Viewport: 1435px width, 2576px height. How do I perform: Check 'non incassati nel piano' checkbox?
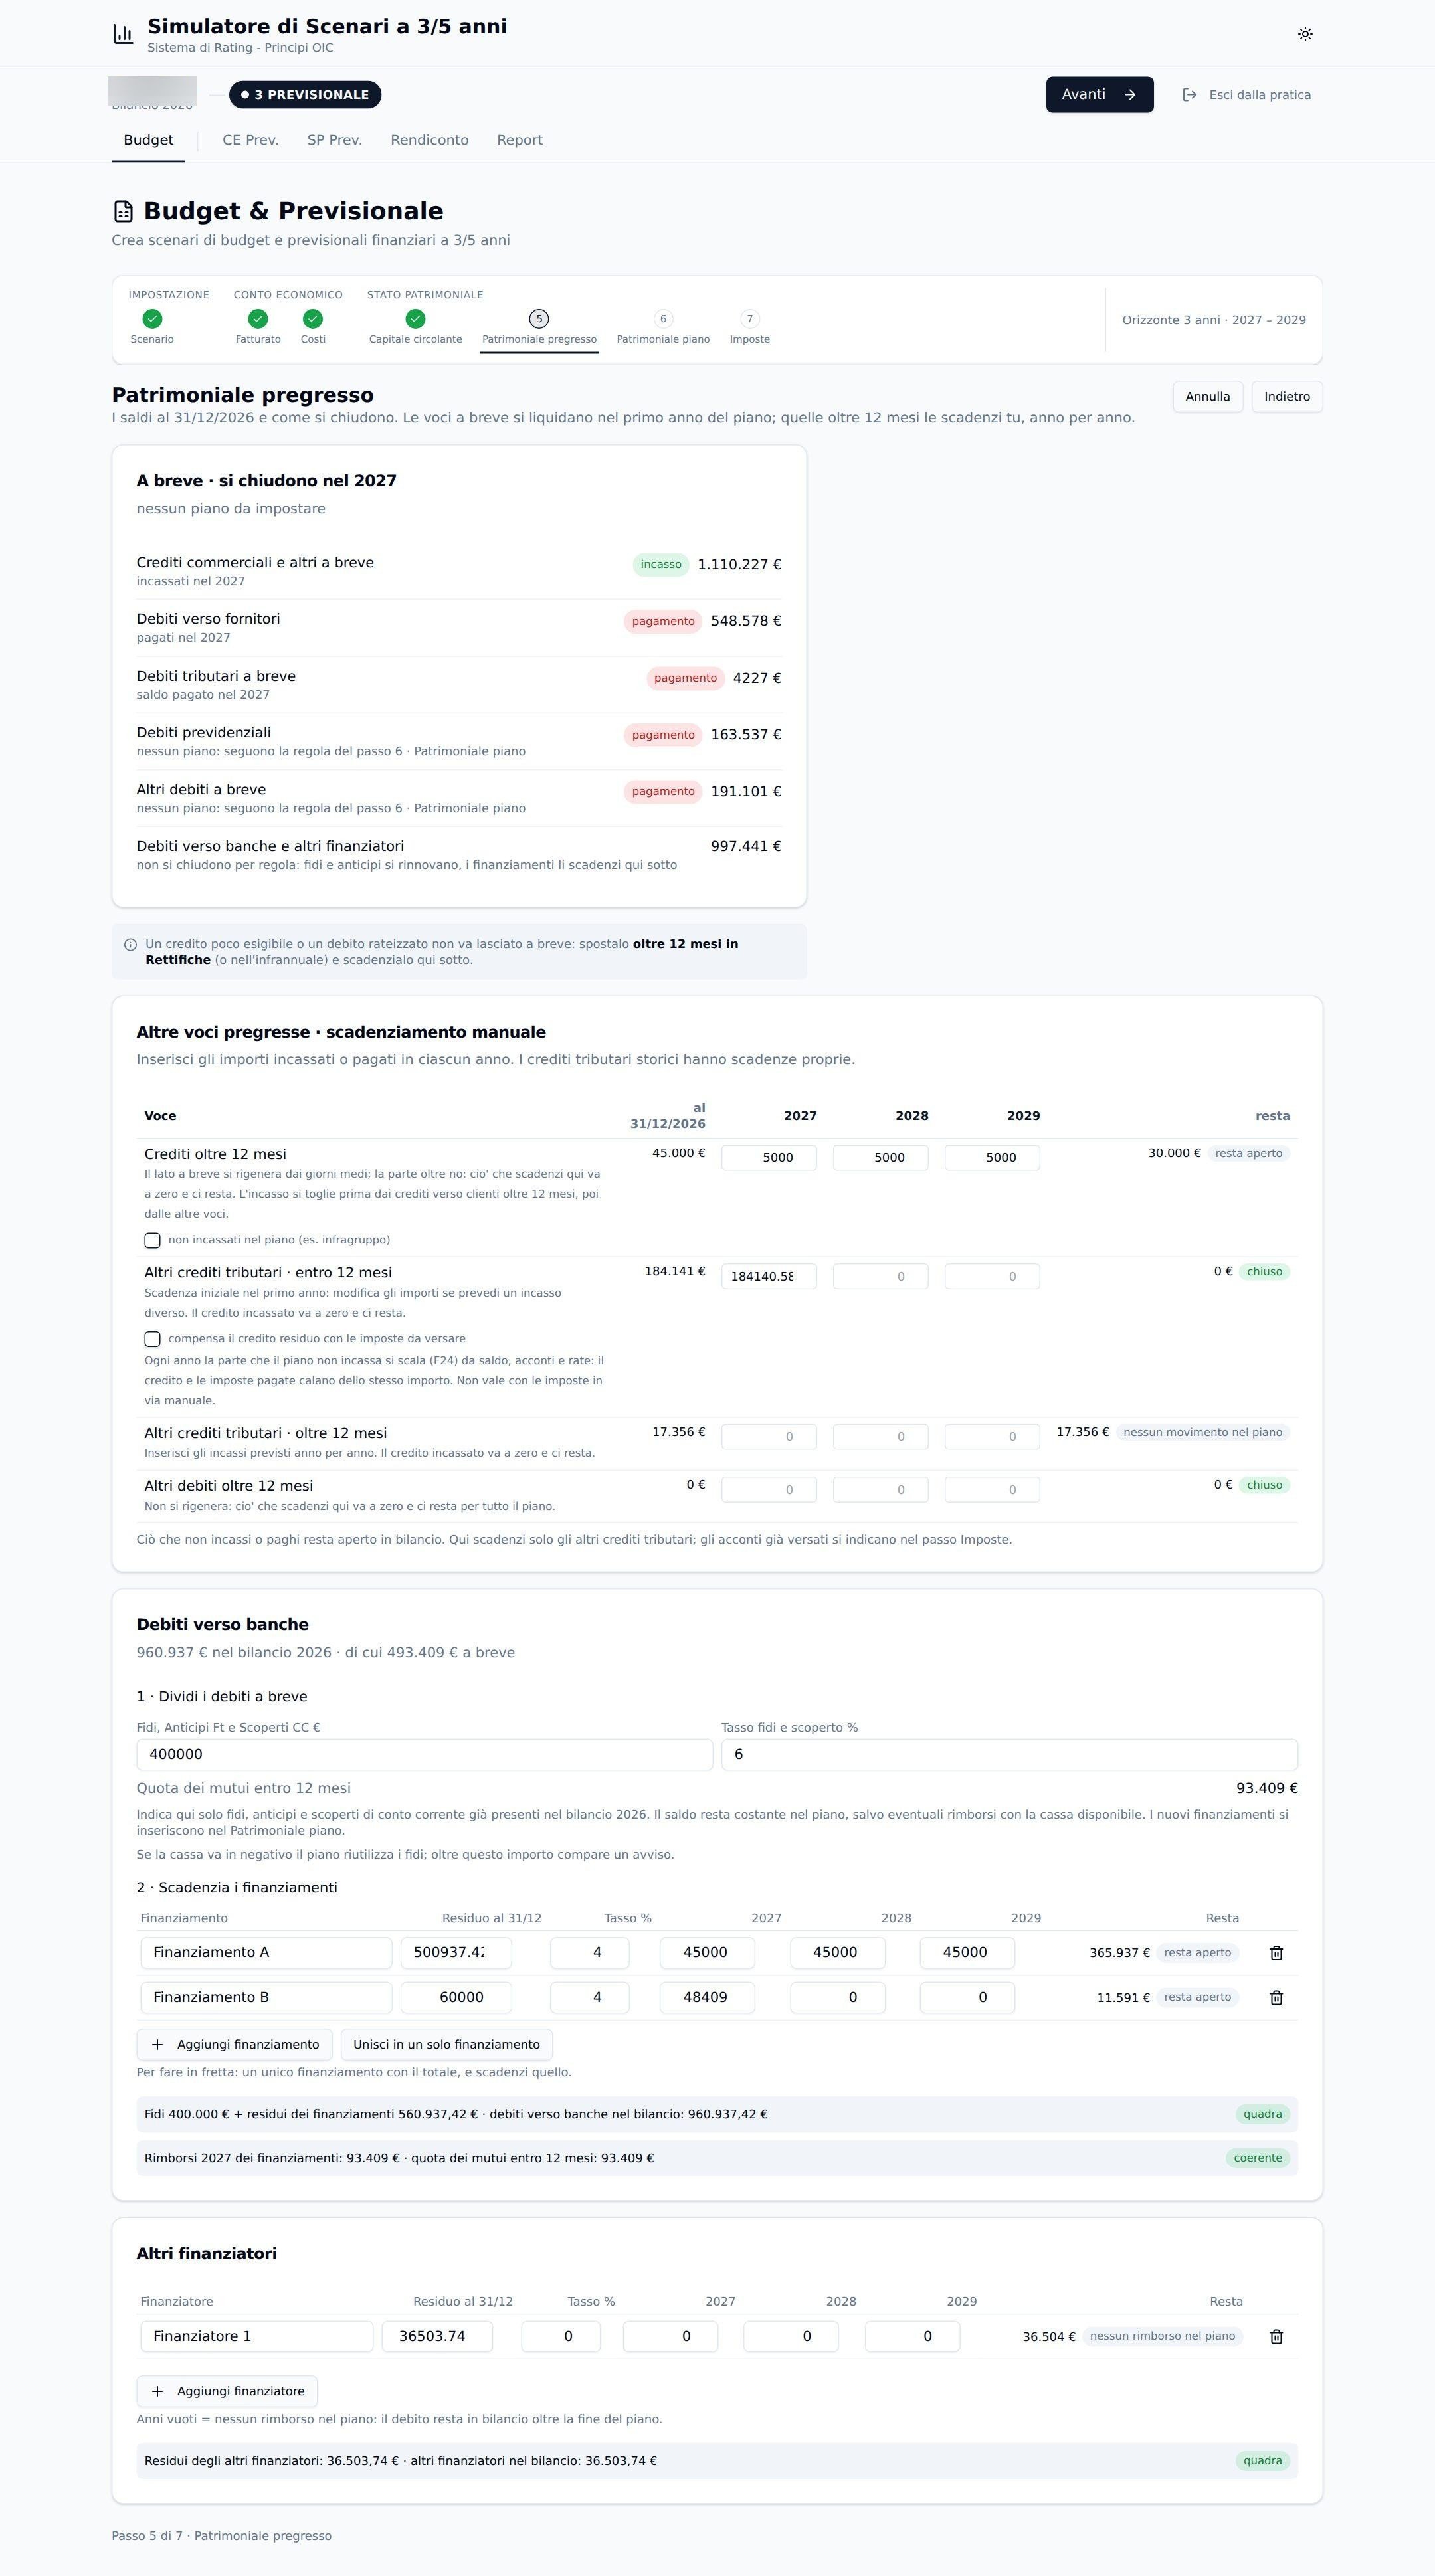152,1240
